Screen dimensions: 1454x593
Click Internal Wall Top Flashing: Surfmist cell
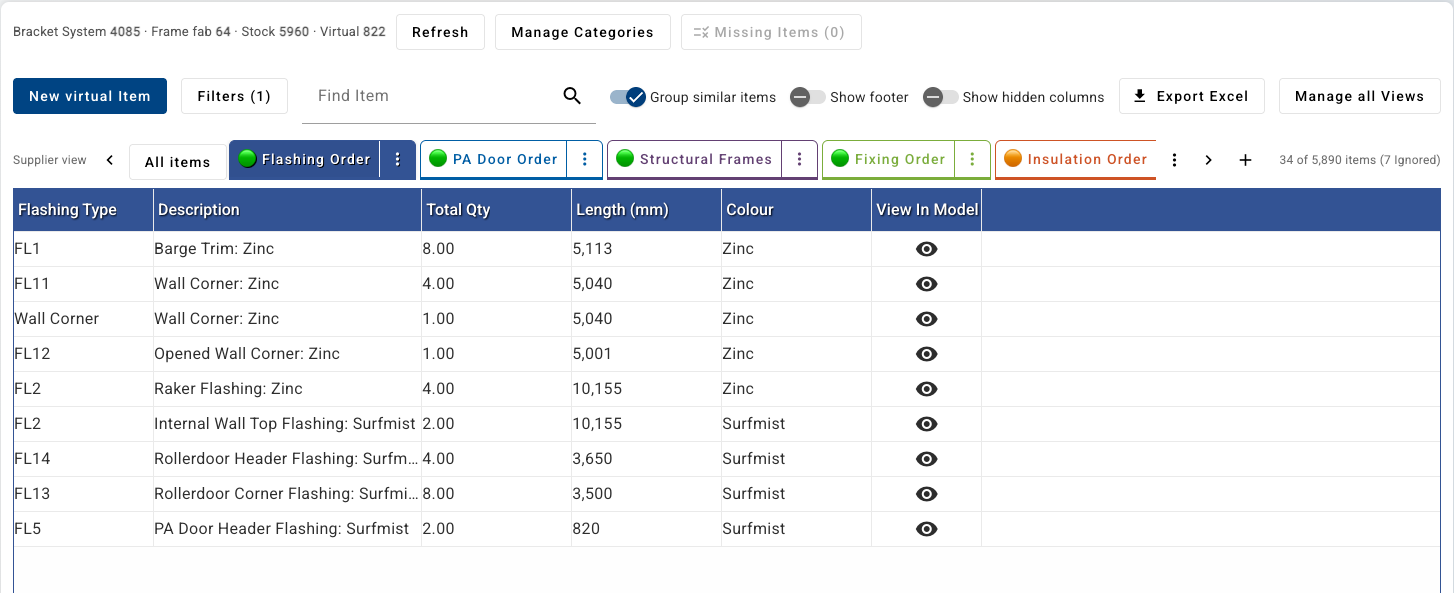(287, 424)
